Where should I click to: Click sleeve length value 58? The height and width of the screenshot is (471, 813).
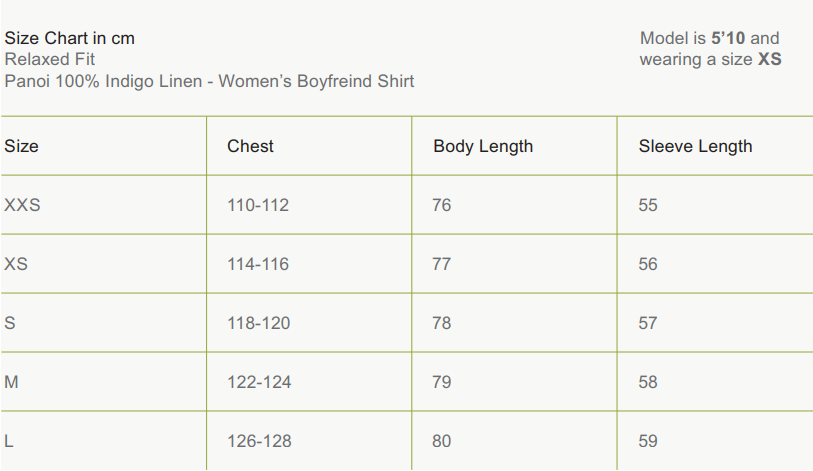(x=648, y=382)
